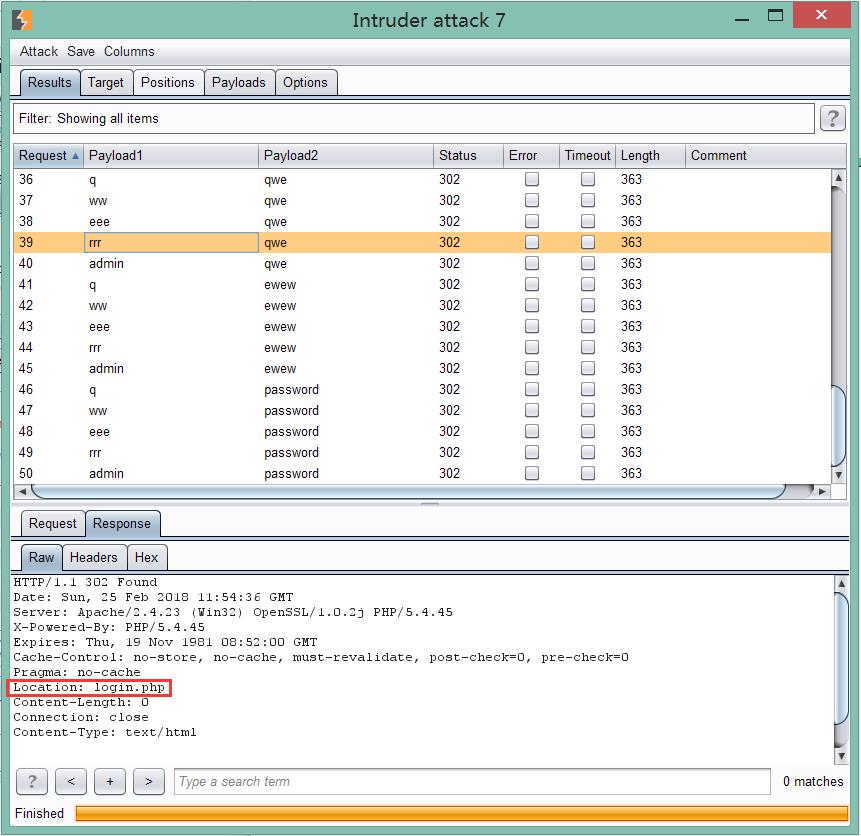Toggle Error checkbox for request 45
861x836 pixels.
tap(532, 368)
